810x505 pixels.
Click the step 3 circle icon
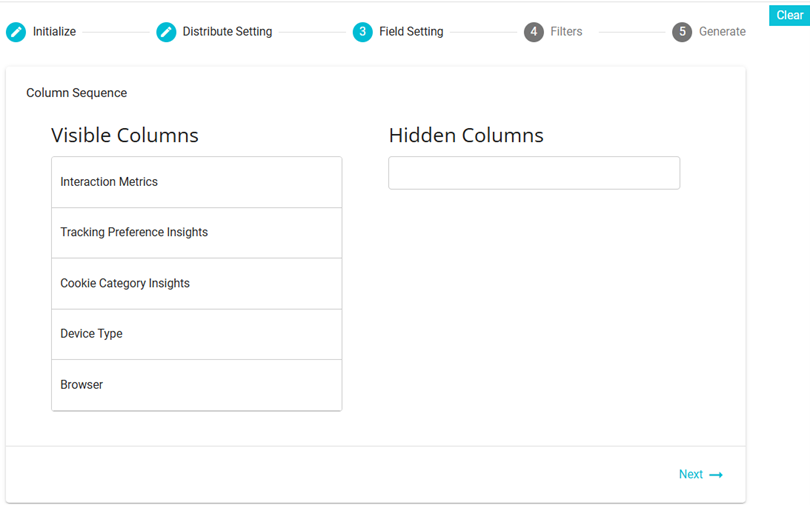[x=362, y=32]
